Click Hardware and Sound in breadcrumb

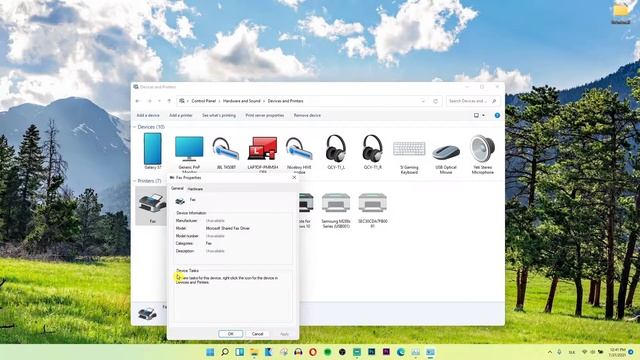click(x=241, y=101)
